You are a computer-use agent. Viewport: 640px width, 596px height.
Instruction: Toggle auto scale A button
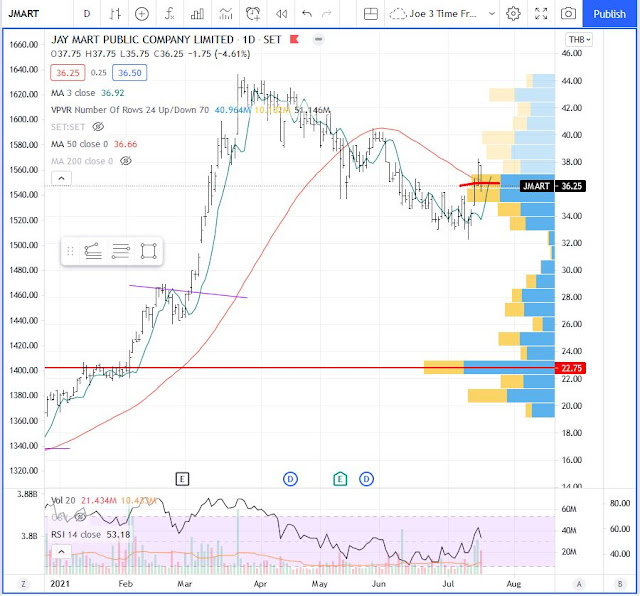pos(579,584)
